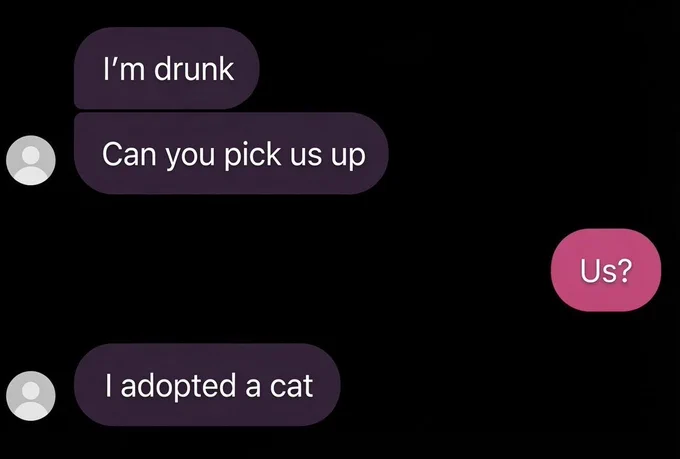This screenshot has height=459, width=680.
Task: Click the word 'us' in 'Can you pick us up'
Action: (x=306, y=157)
